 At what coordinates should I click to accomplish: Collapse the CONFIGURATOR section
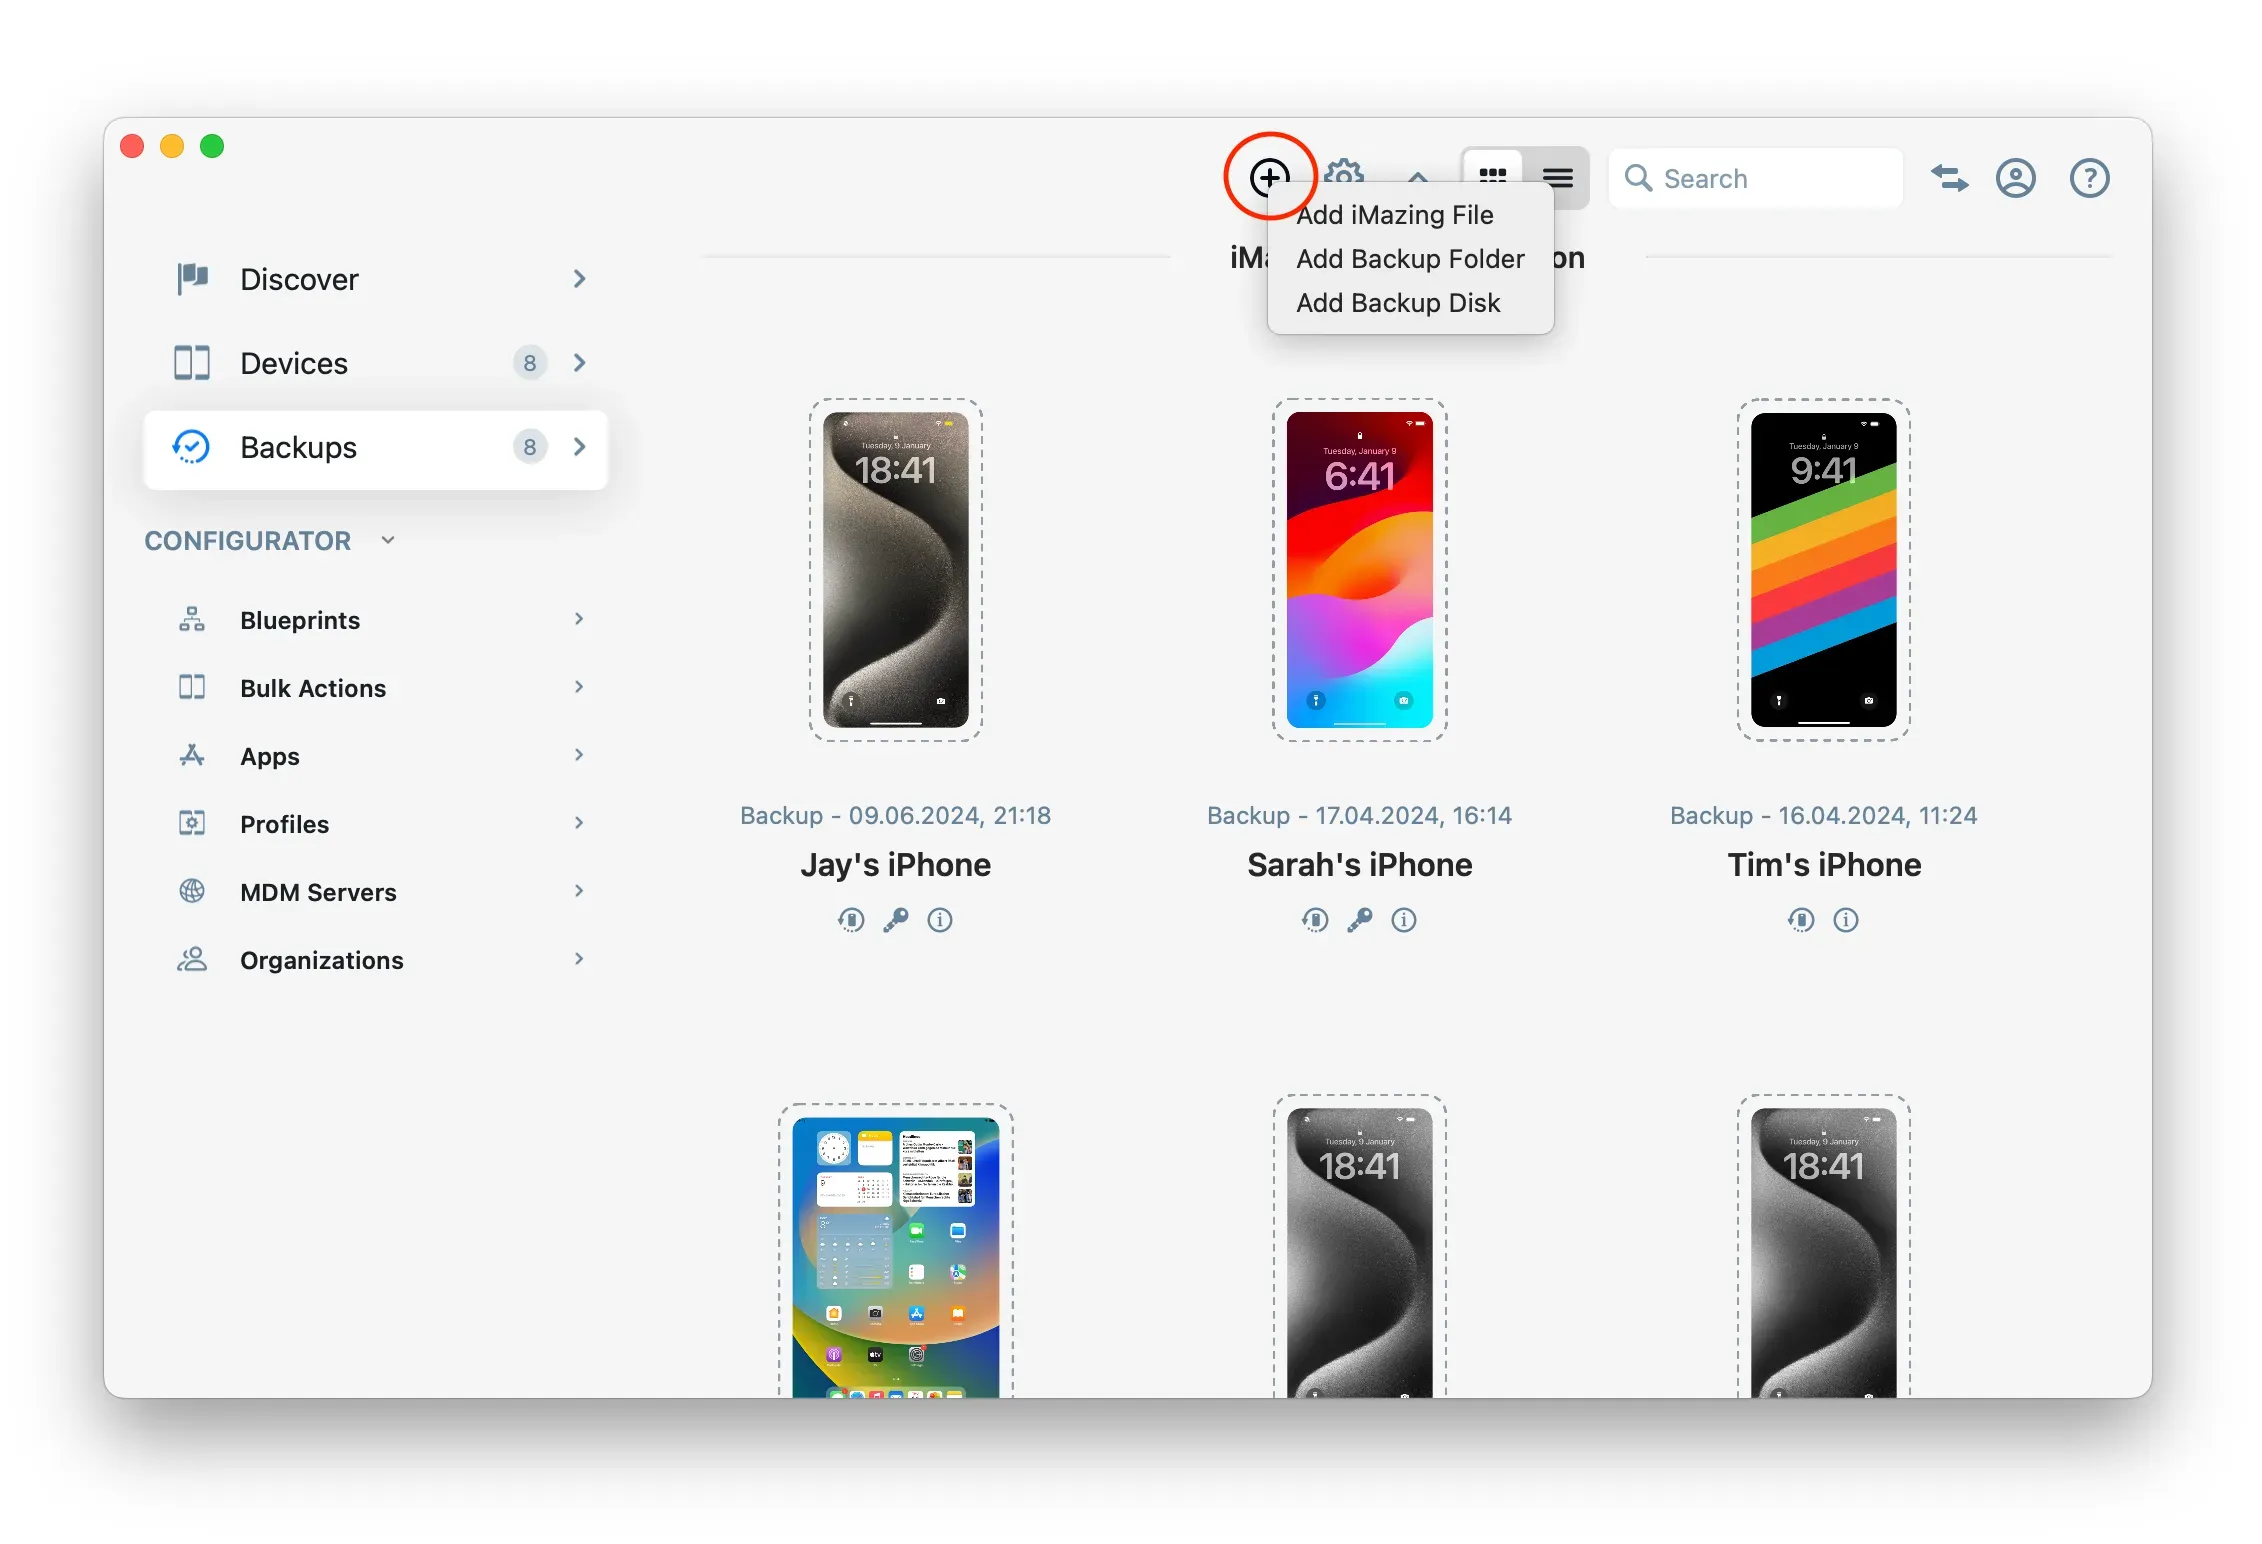coord(388,540)
